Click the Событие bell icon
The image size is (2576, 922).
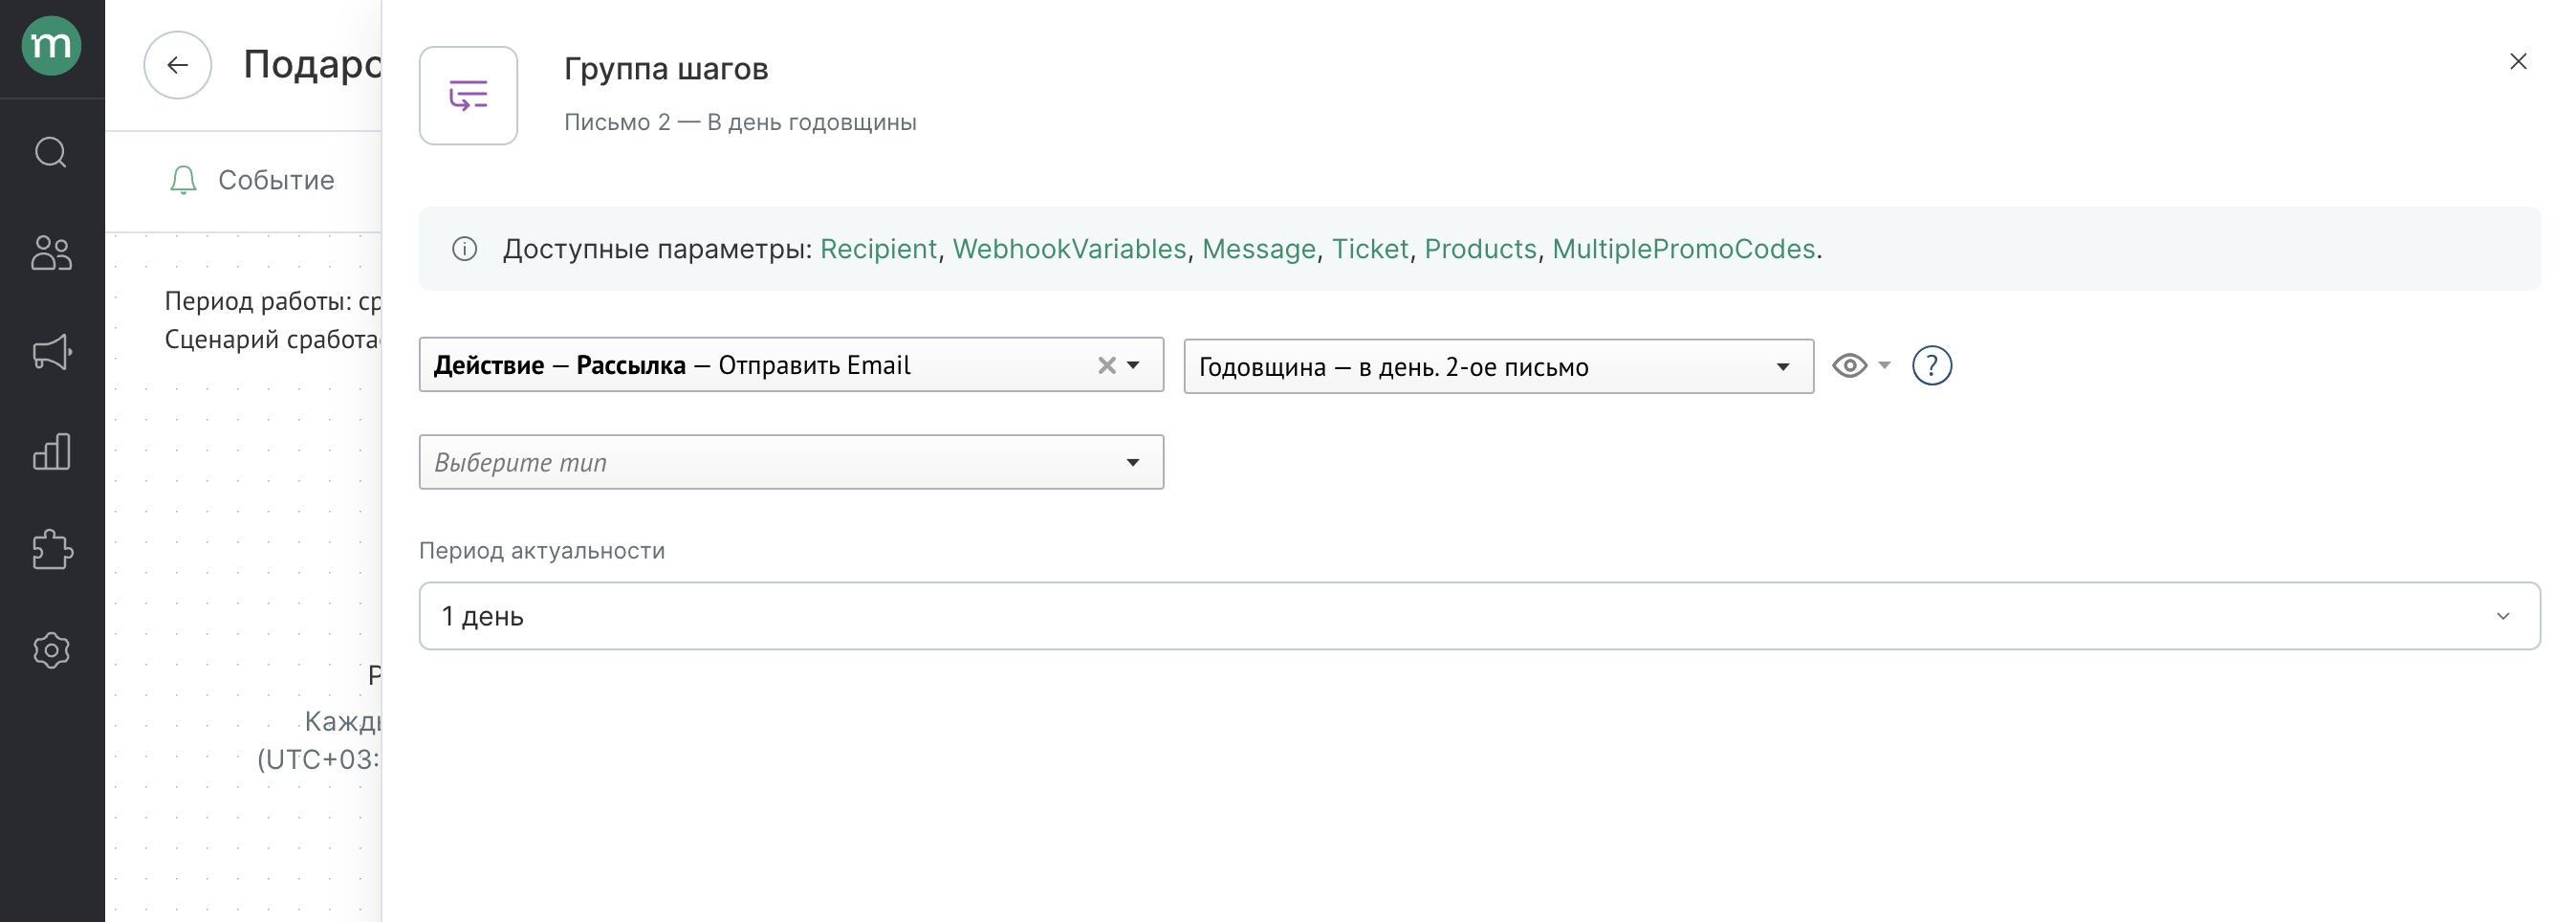183,180
